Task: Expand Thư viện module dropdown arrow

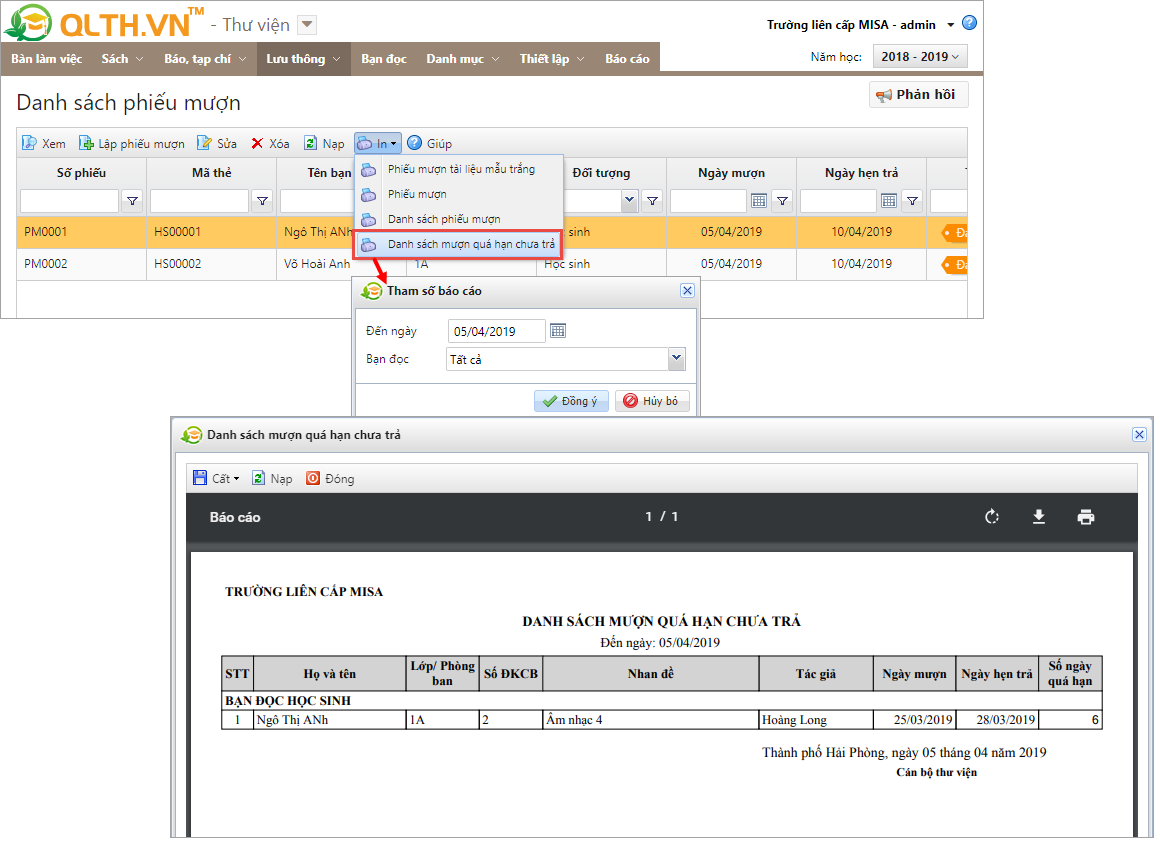Action: point(307,24)
